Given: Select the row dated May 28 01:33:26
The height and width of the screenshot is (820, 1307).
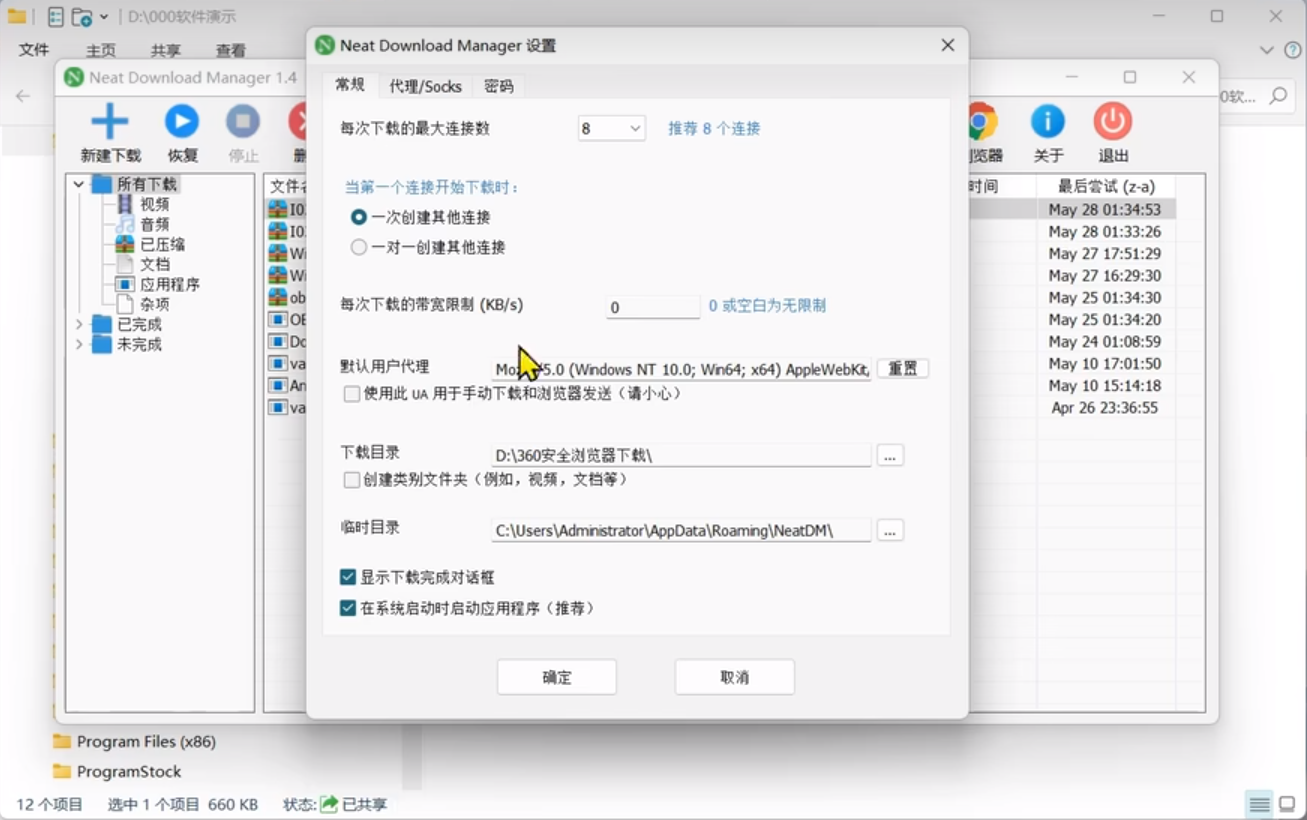Looking at the screenshot, I should [x=1105, y=231].
